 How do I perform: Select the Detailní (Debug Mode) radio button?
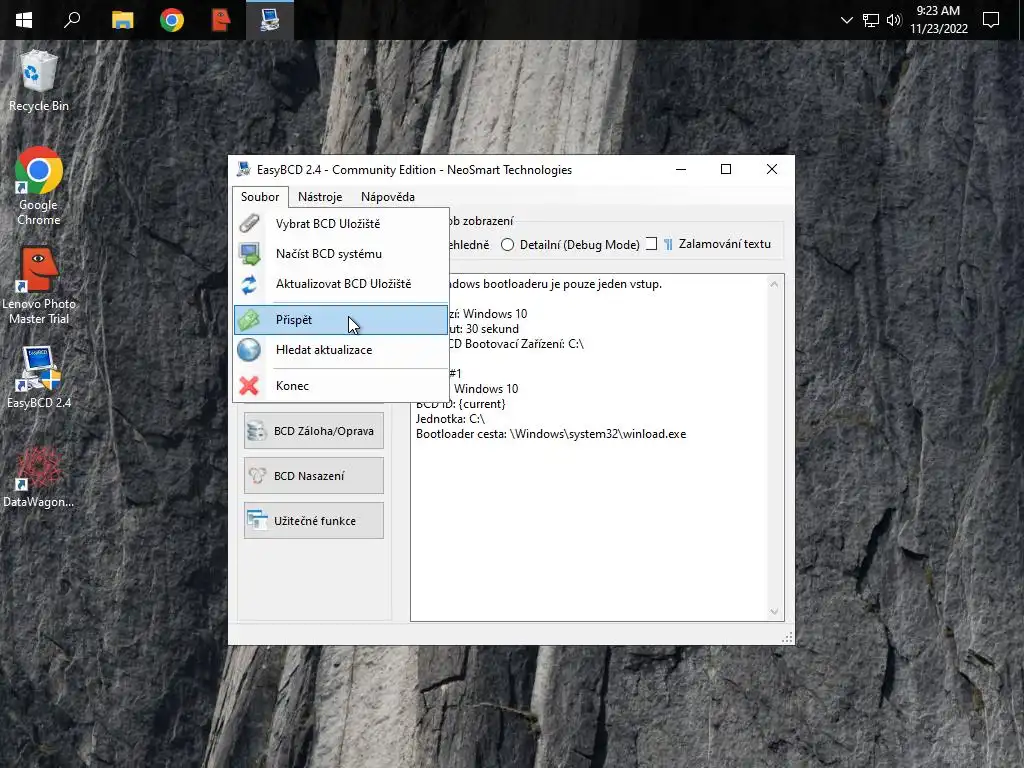[x=507, y=245]
